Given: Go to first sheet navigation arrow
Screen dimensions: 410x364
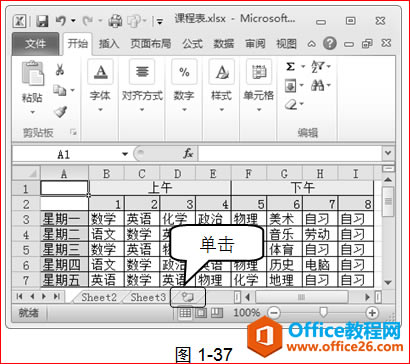Looking at the screenshot, I should [20, 296].
